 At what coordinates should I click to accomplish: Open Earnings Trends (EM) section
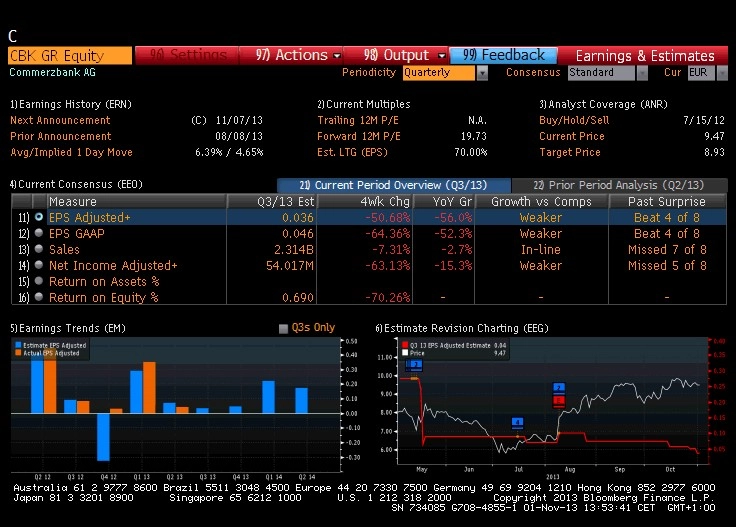click(68, 328)
